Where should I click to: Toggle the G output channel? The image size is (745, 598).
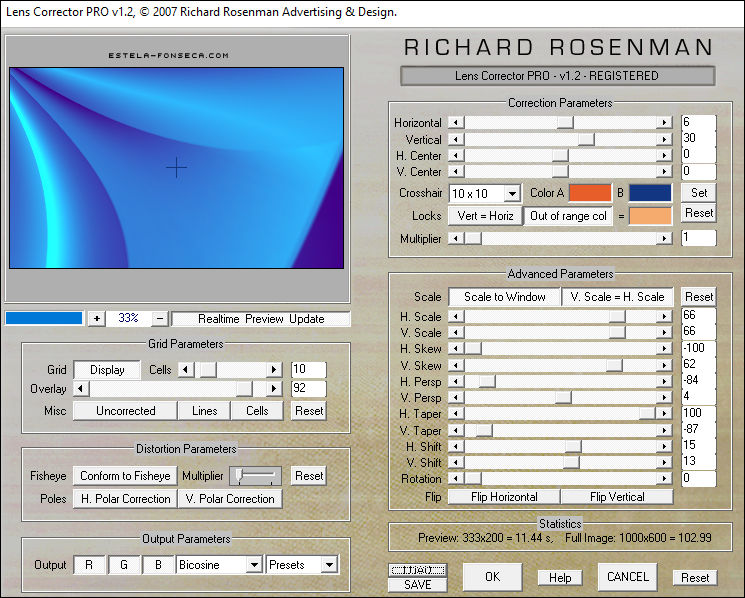click(x=124, y=565)
